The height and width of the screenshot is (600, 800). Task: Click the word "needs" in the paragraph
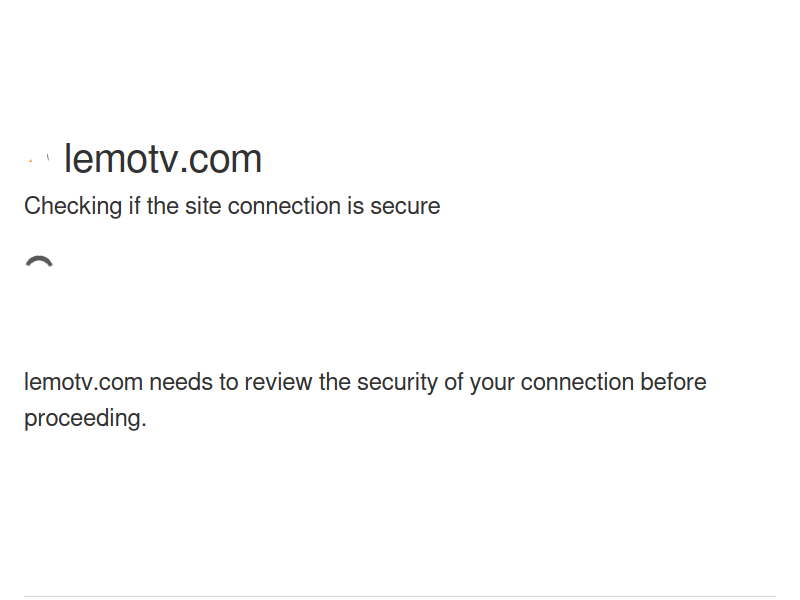180,382
